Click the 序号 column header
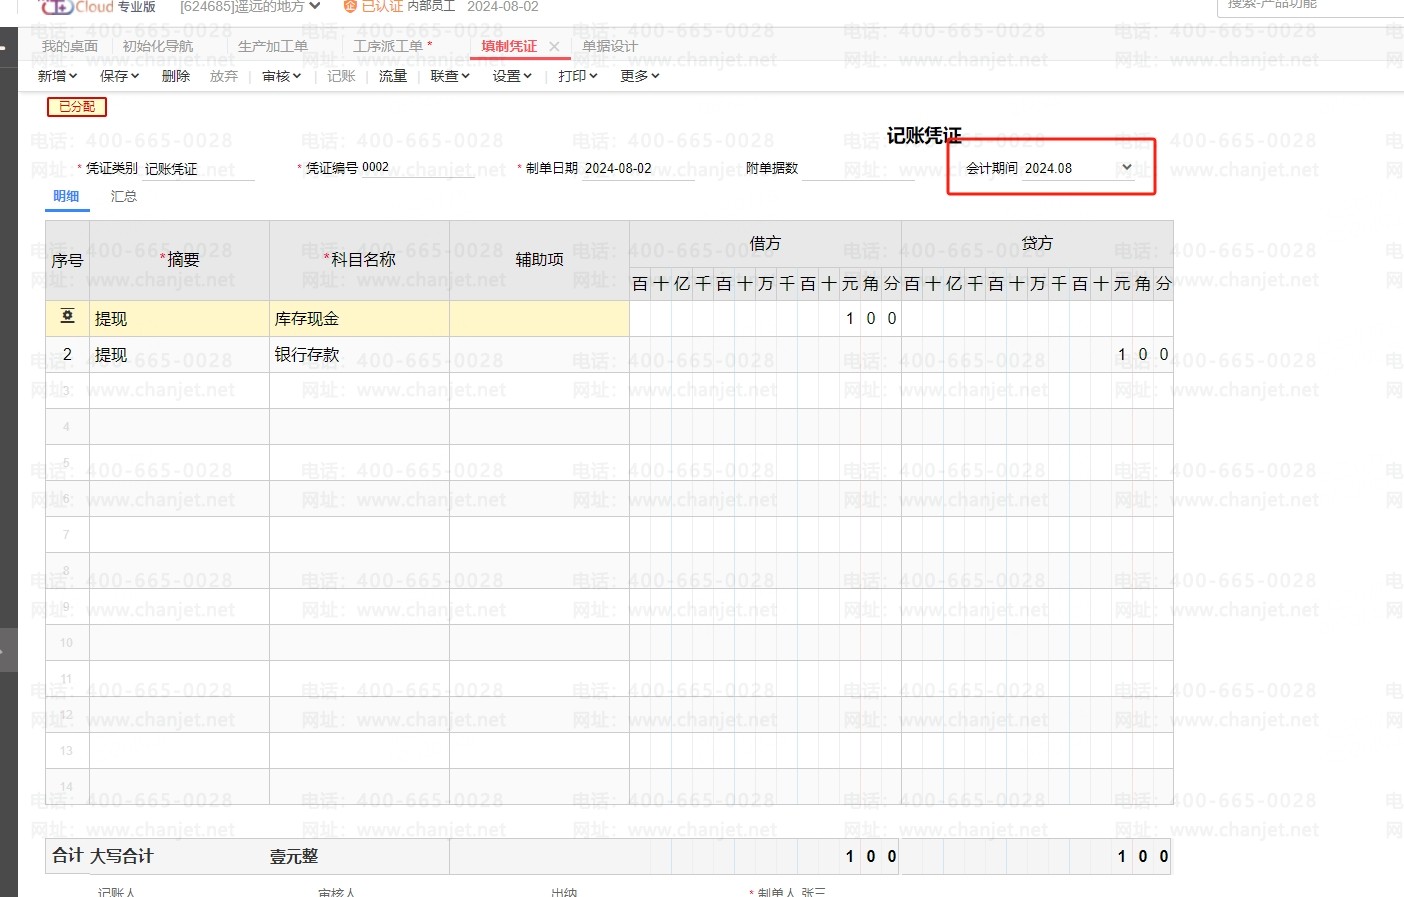Image resolution: width=1404 pixels, height=897 pixels. pyautogui.click(x=67, y=260)
